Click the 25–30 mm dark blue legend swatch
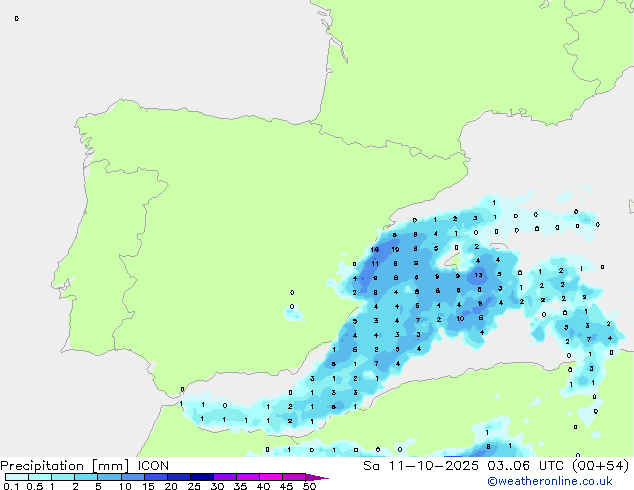This screenshot has height=490, width=634. (x=202, y=477)
